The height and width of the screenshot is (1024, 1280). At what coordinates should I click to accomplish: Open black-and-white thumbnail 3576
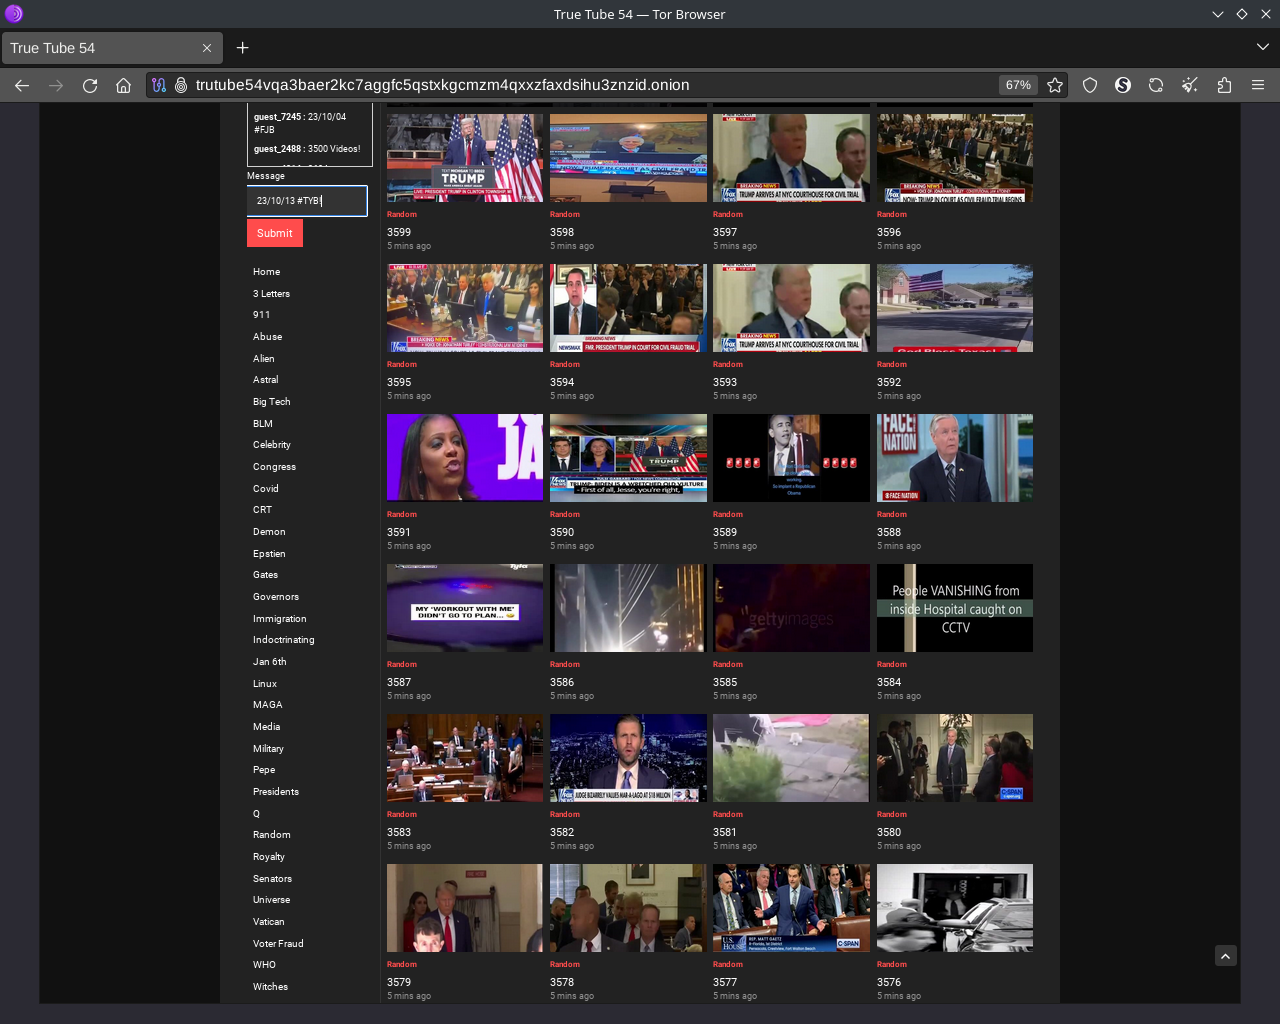[x=955, y=908]
